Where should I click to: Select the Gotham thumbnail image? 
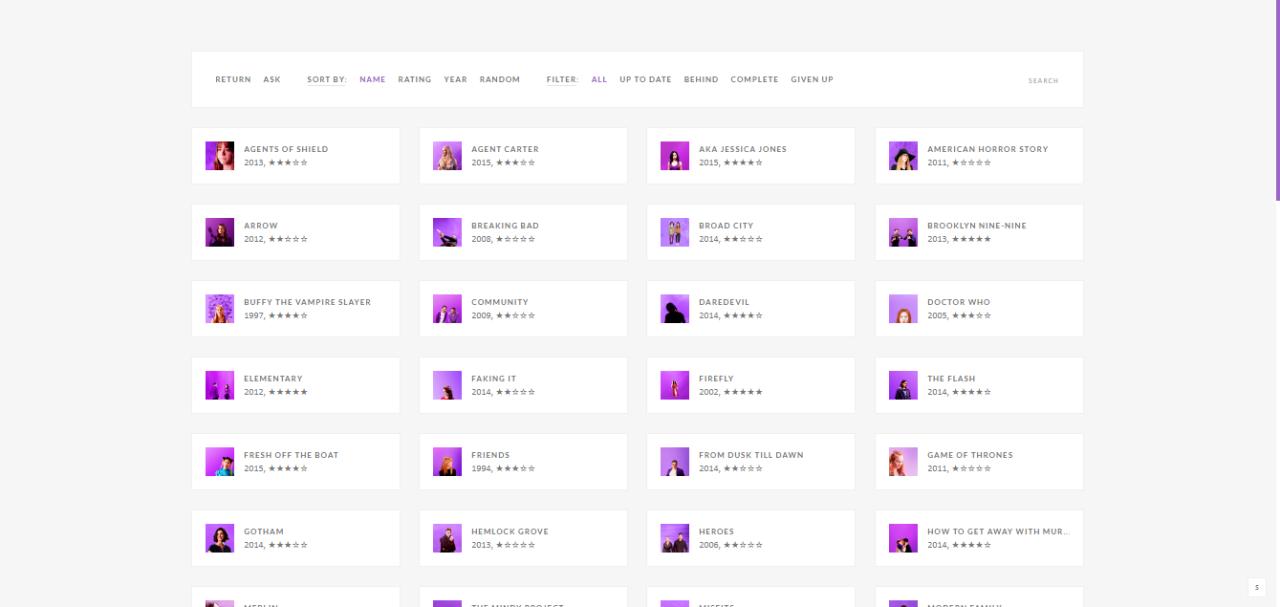[x=219, y=538]
